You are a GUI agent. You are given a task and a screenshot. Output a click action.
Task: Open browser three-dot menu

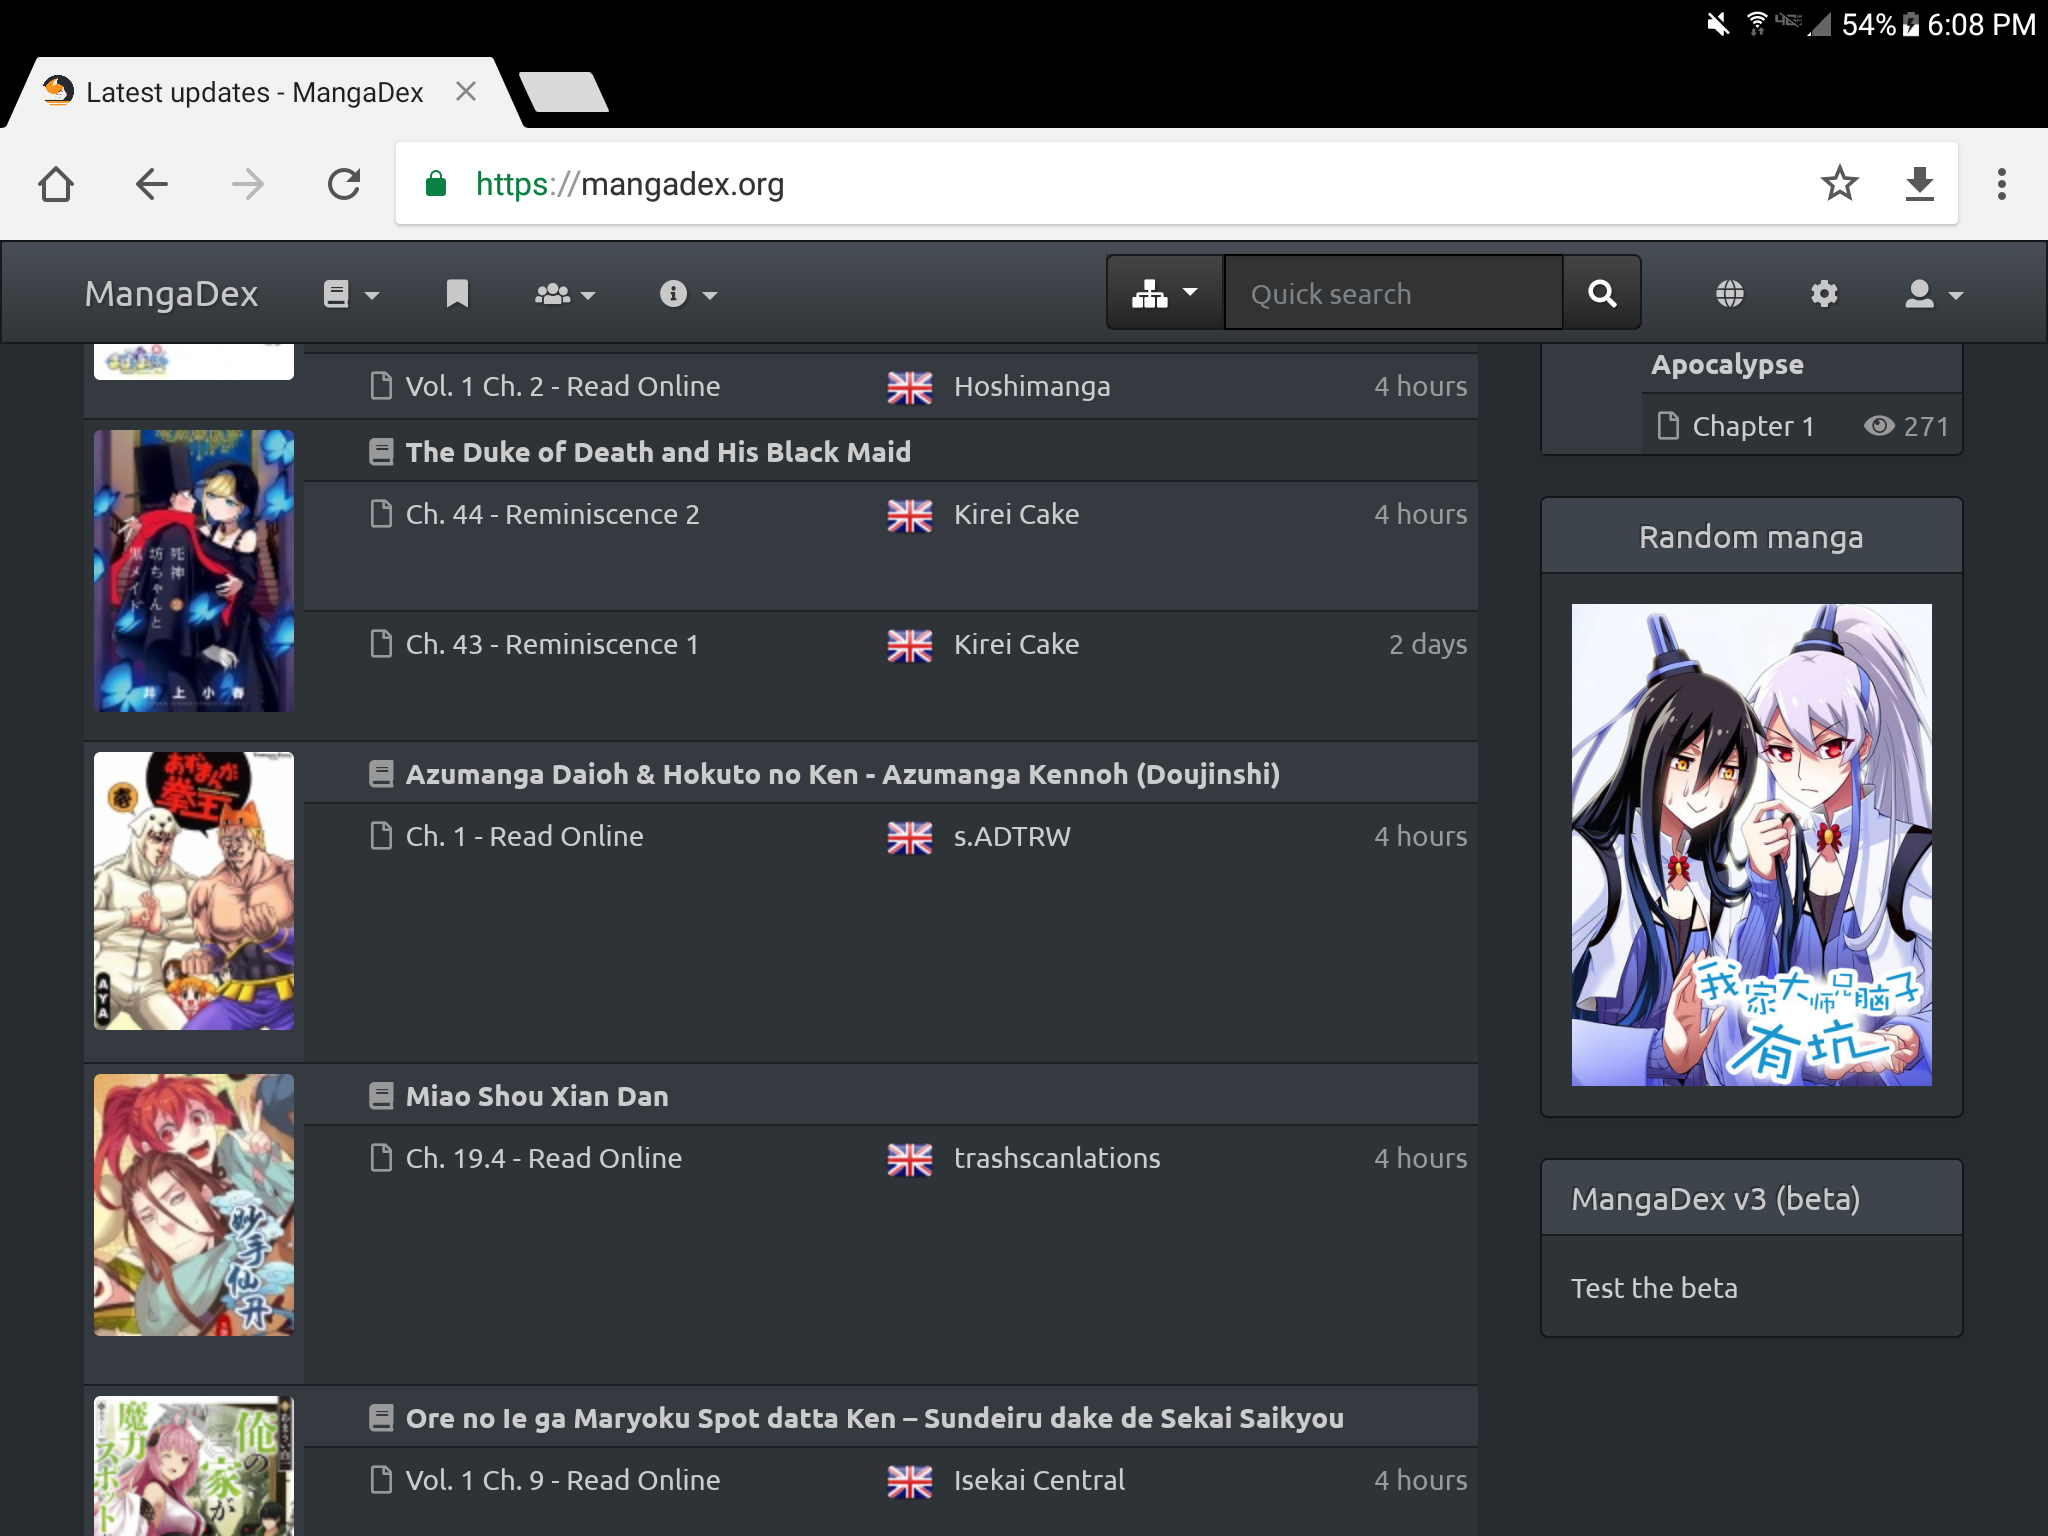pos(2001,184)
